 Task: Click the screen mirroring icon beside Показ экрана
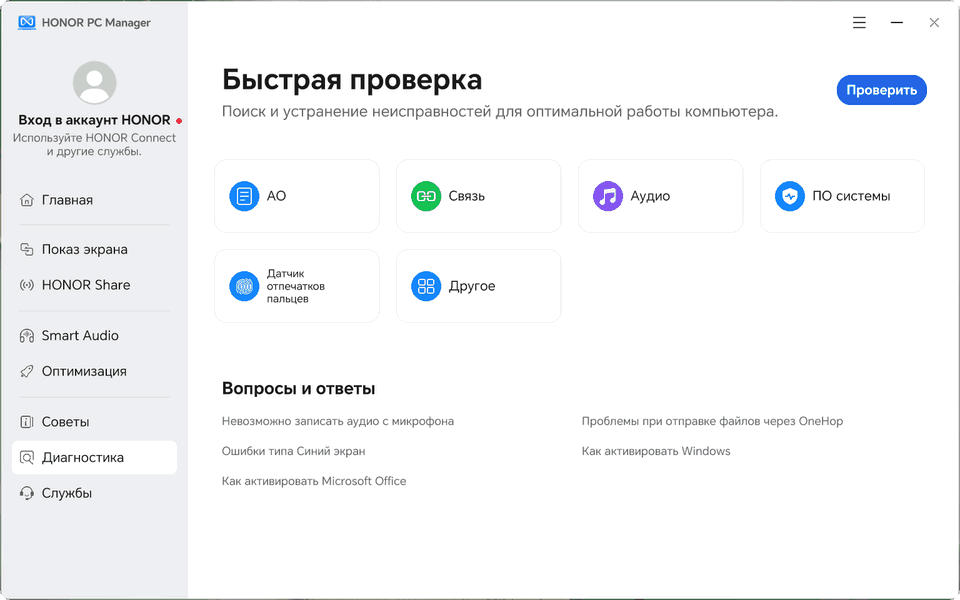(x=26, y=249)
